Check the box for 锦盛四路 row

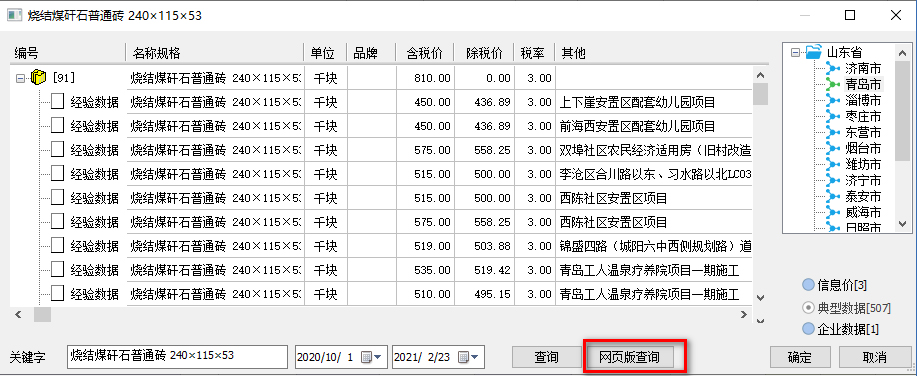click(x=57, y=246)
